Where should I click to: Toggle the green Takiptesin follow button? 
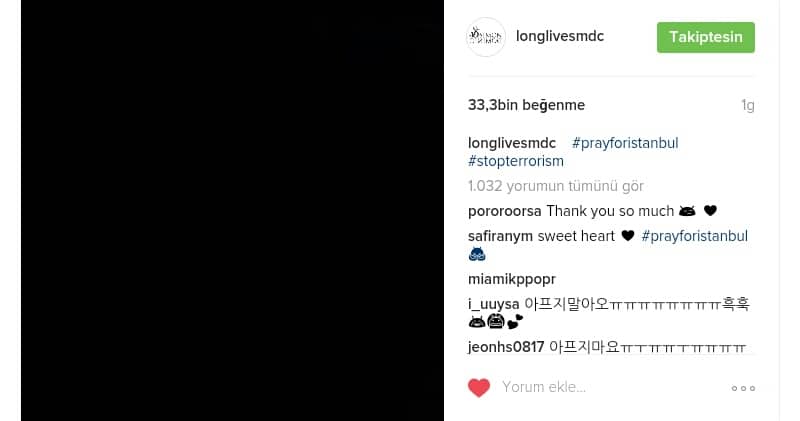coord(706,37)
